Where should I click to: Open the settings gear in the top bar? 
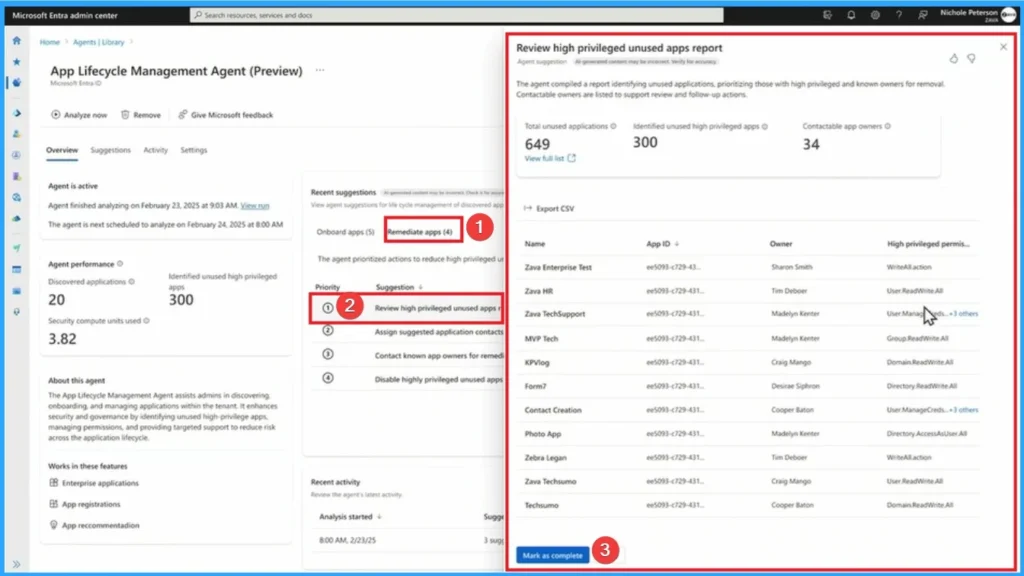(877, 15)
